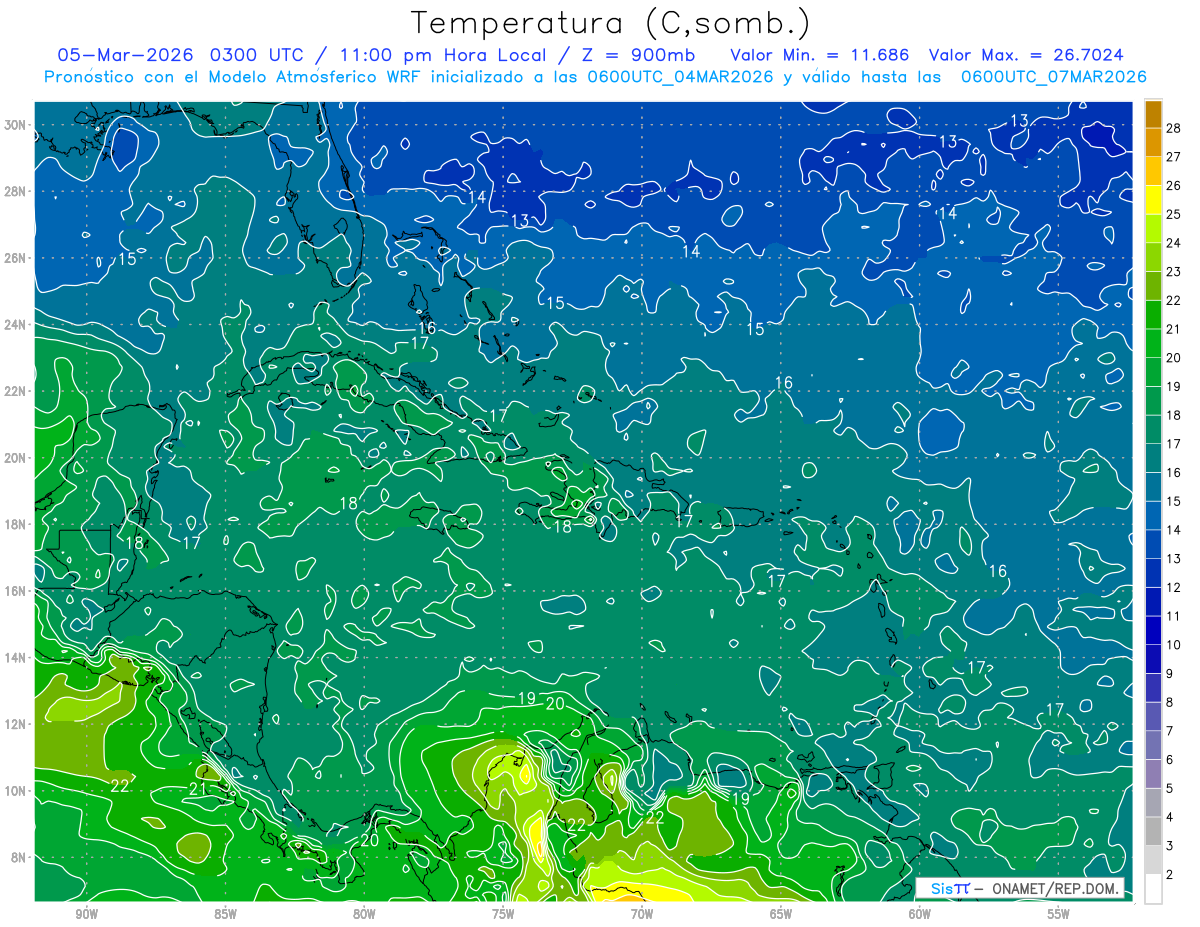Click the "28" label on the color legend
Image resolution: width=1200 pixels, height=927 pixels.
pyautogui.click(x=1174, y=127)
